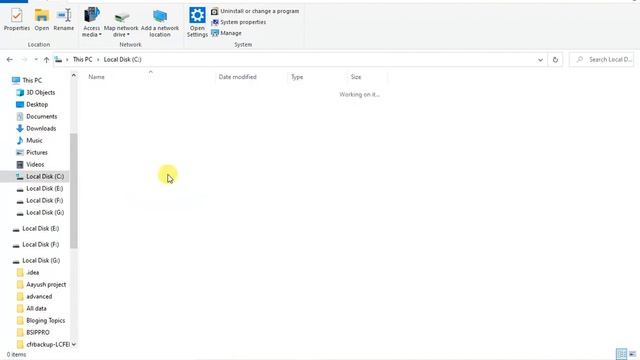Refresh the current folder
640x360 pixels.
point(555,60)
